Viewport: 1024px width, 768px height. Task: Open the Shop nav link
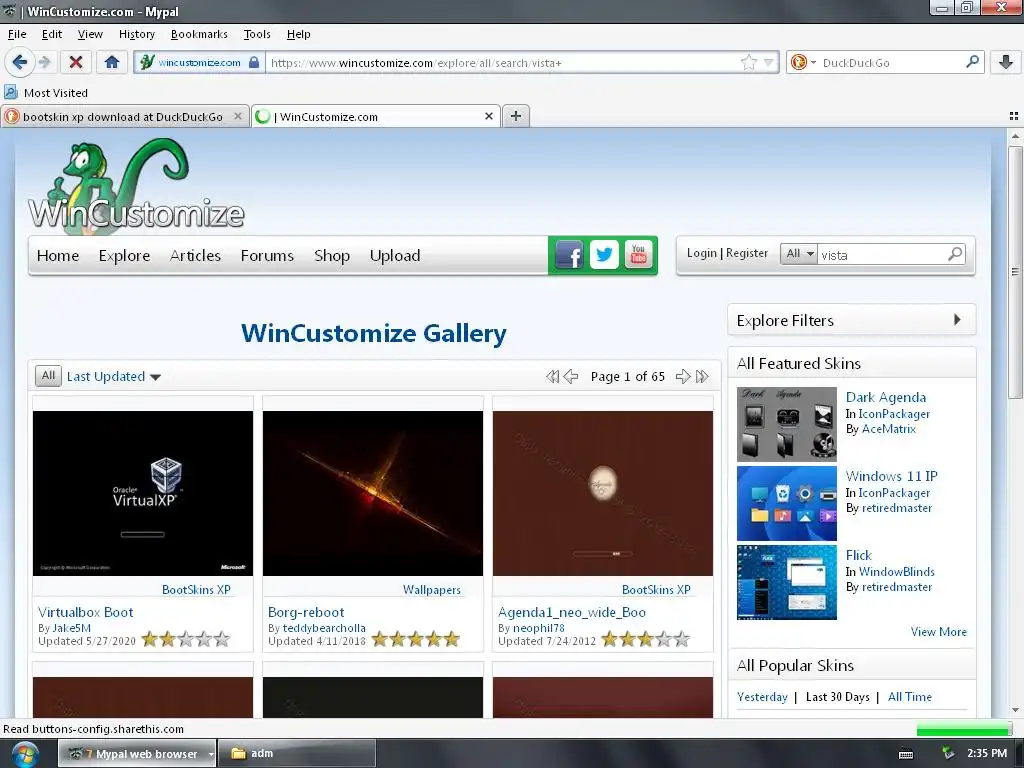point(332,255)
